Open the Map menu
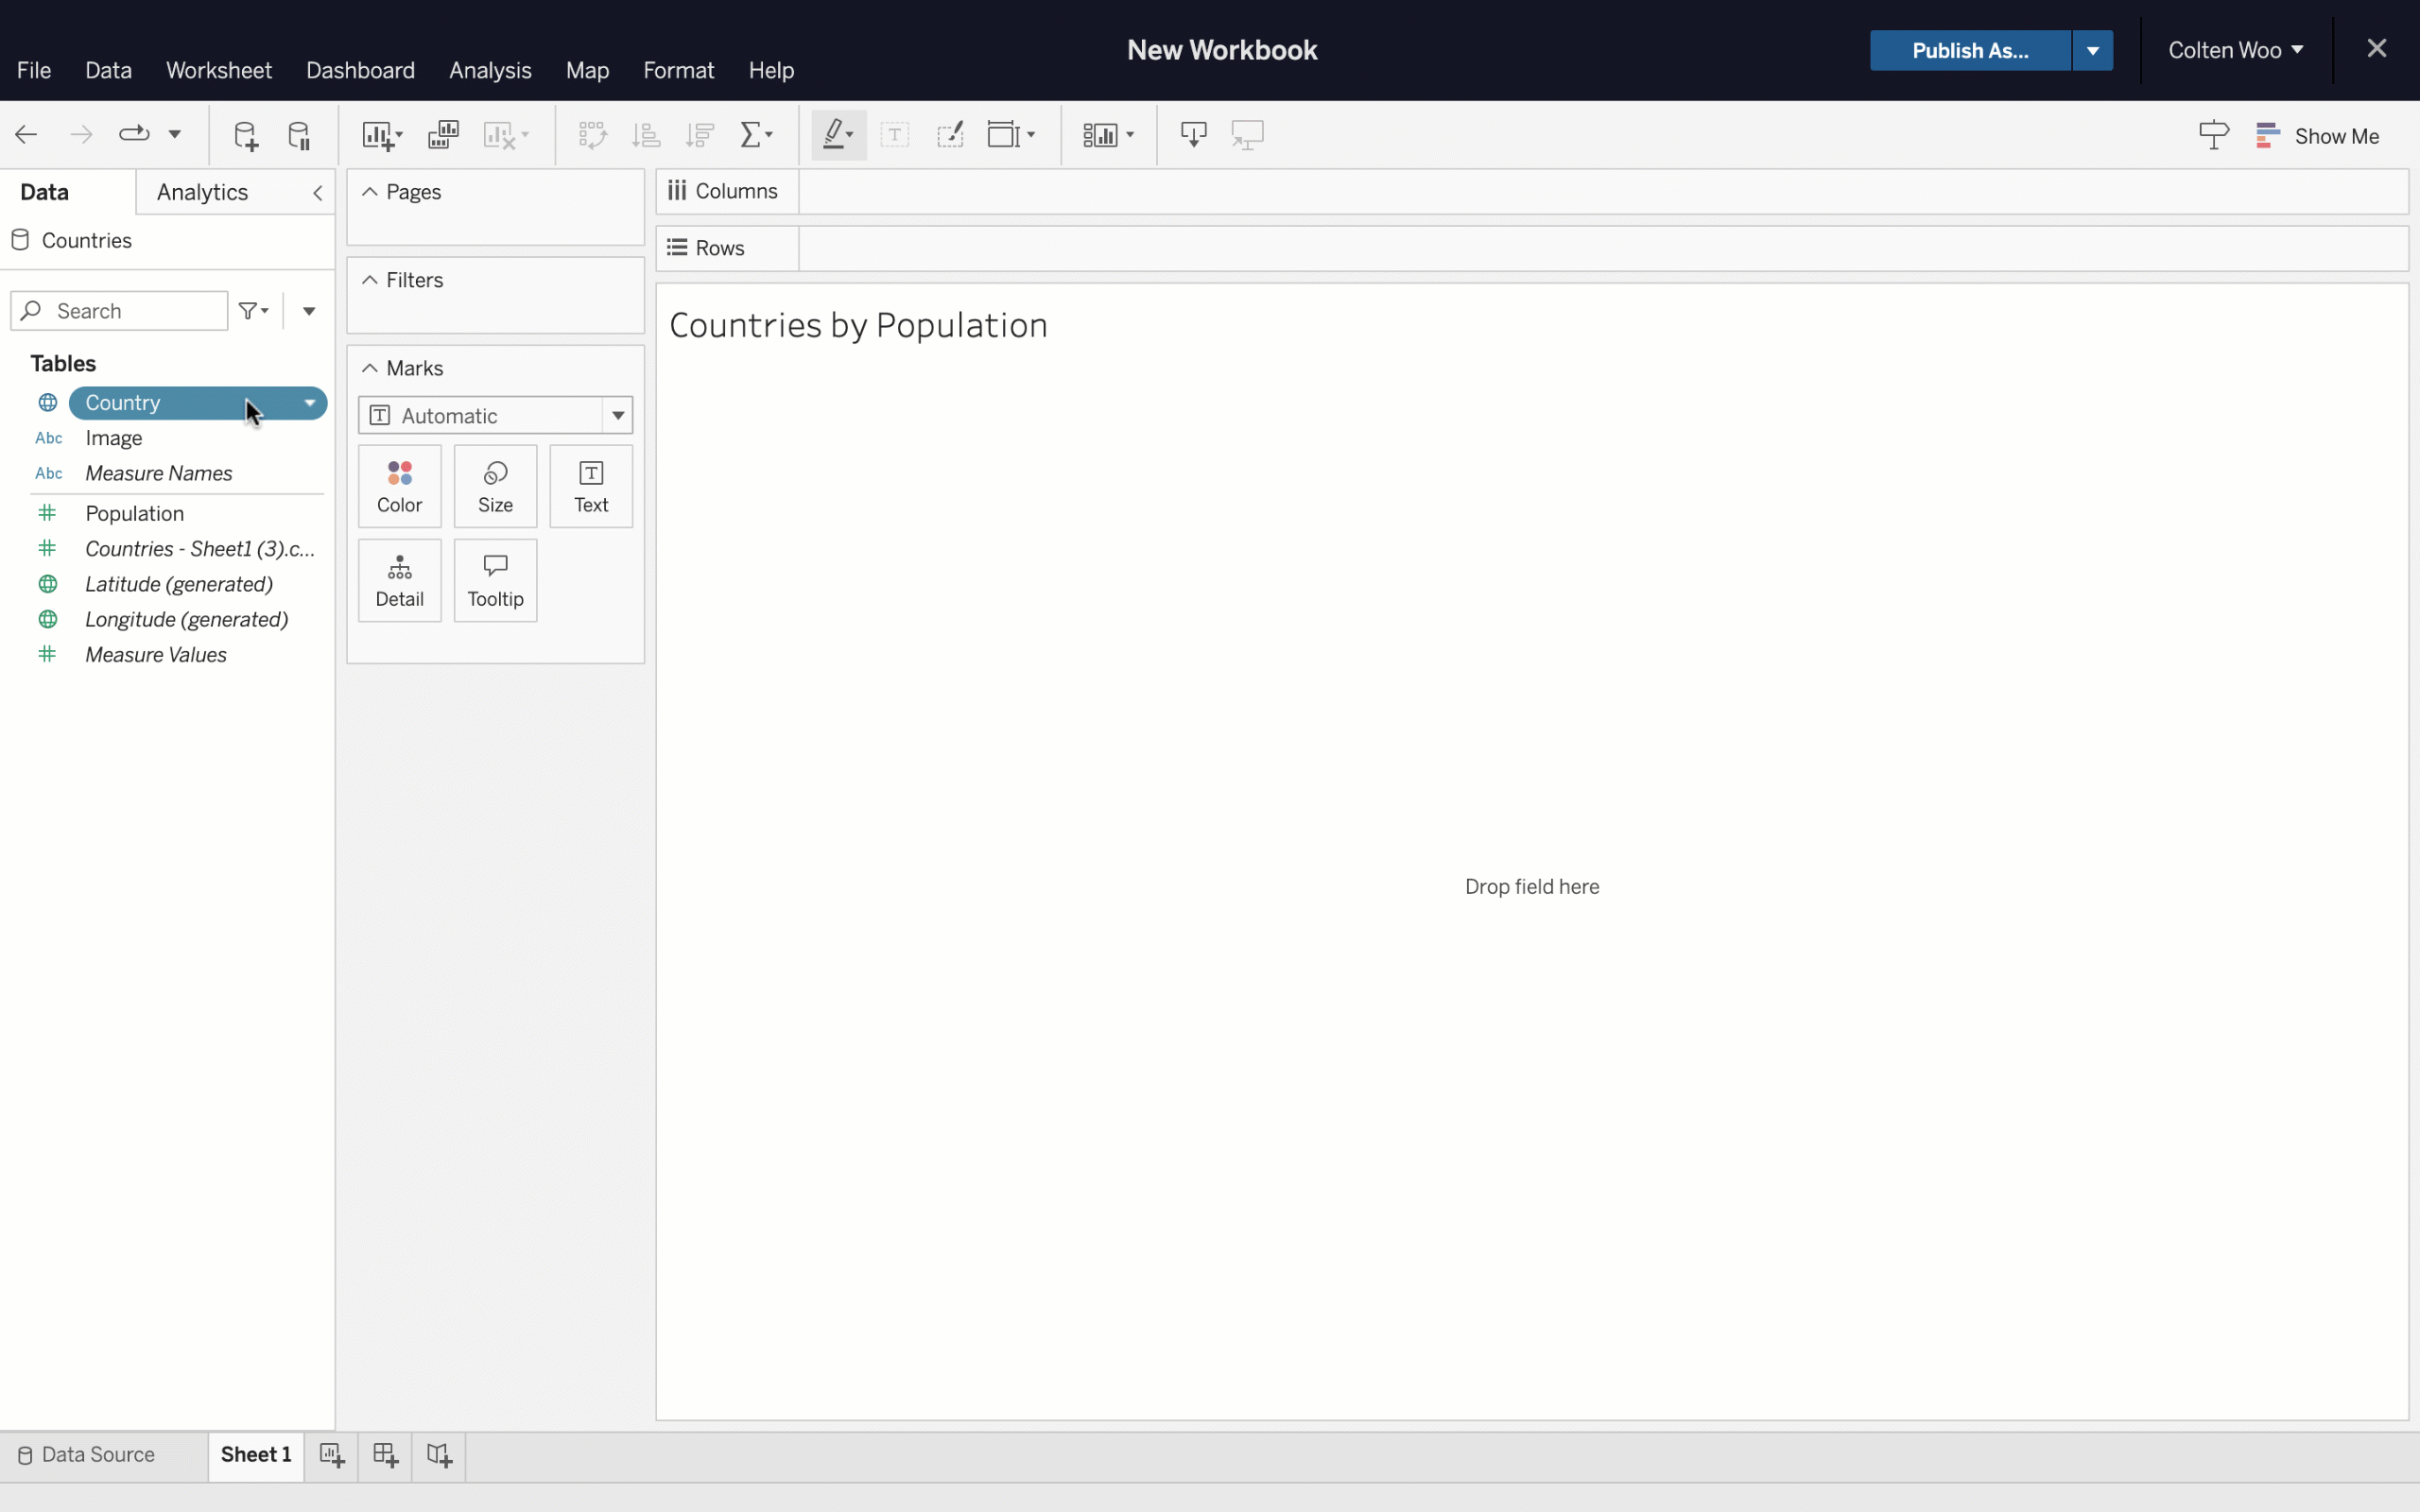Image resolution: width=2420 pixels, height=1512 pixels. click(585, 70)
